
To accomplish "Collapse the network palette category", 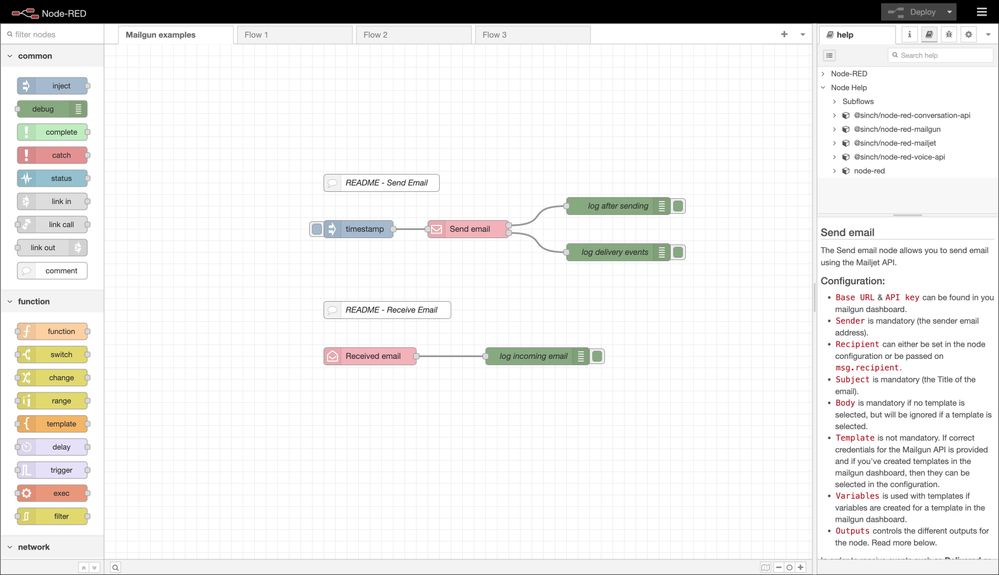I will [52, 547].
